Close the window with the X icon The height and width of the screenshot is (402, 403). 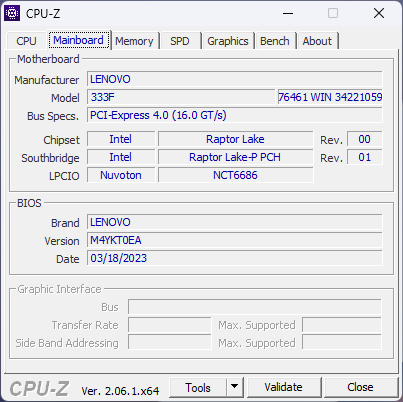coord(379,14)
